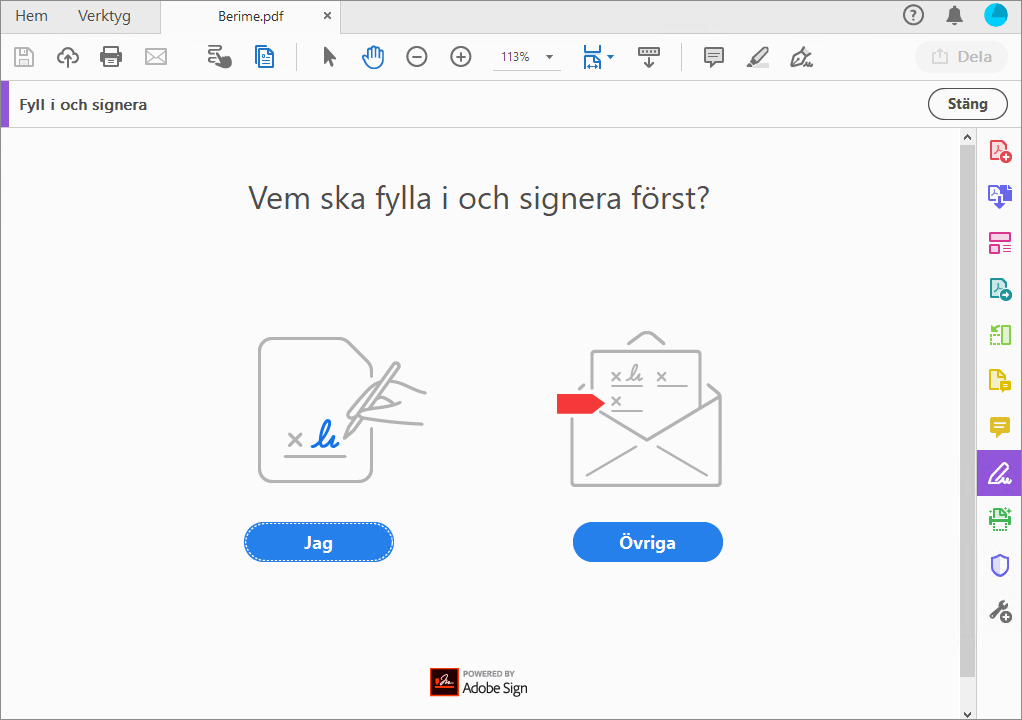Screen dimensions: 1022x720
Task: Save the PDF with the save icon
Action: (23, 57)
